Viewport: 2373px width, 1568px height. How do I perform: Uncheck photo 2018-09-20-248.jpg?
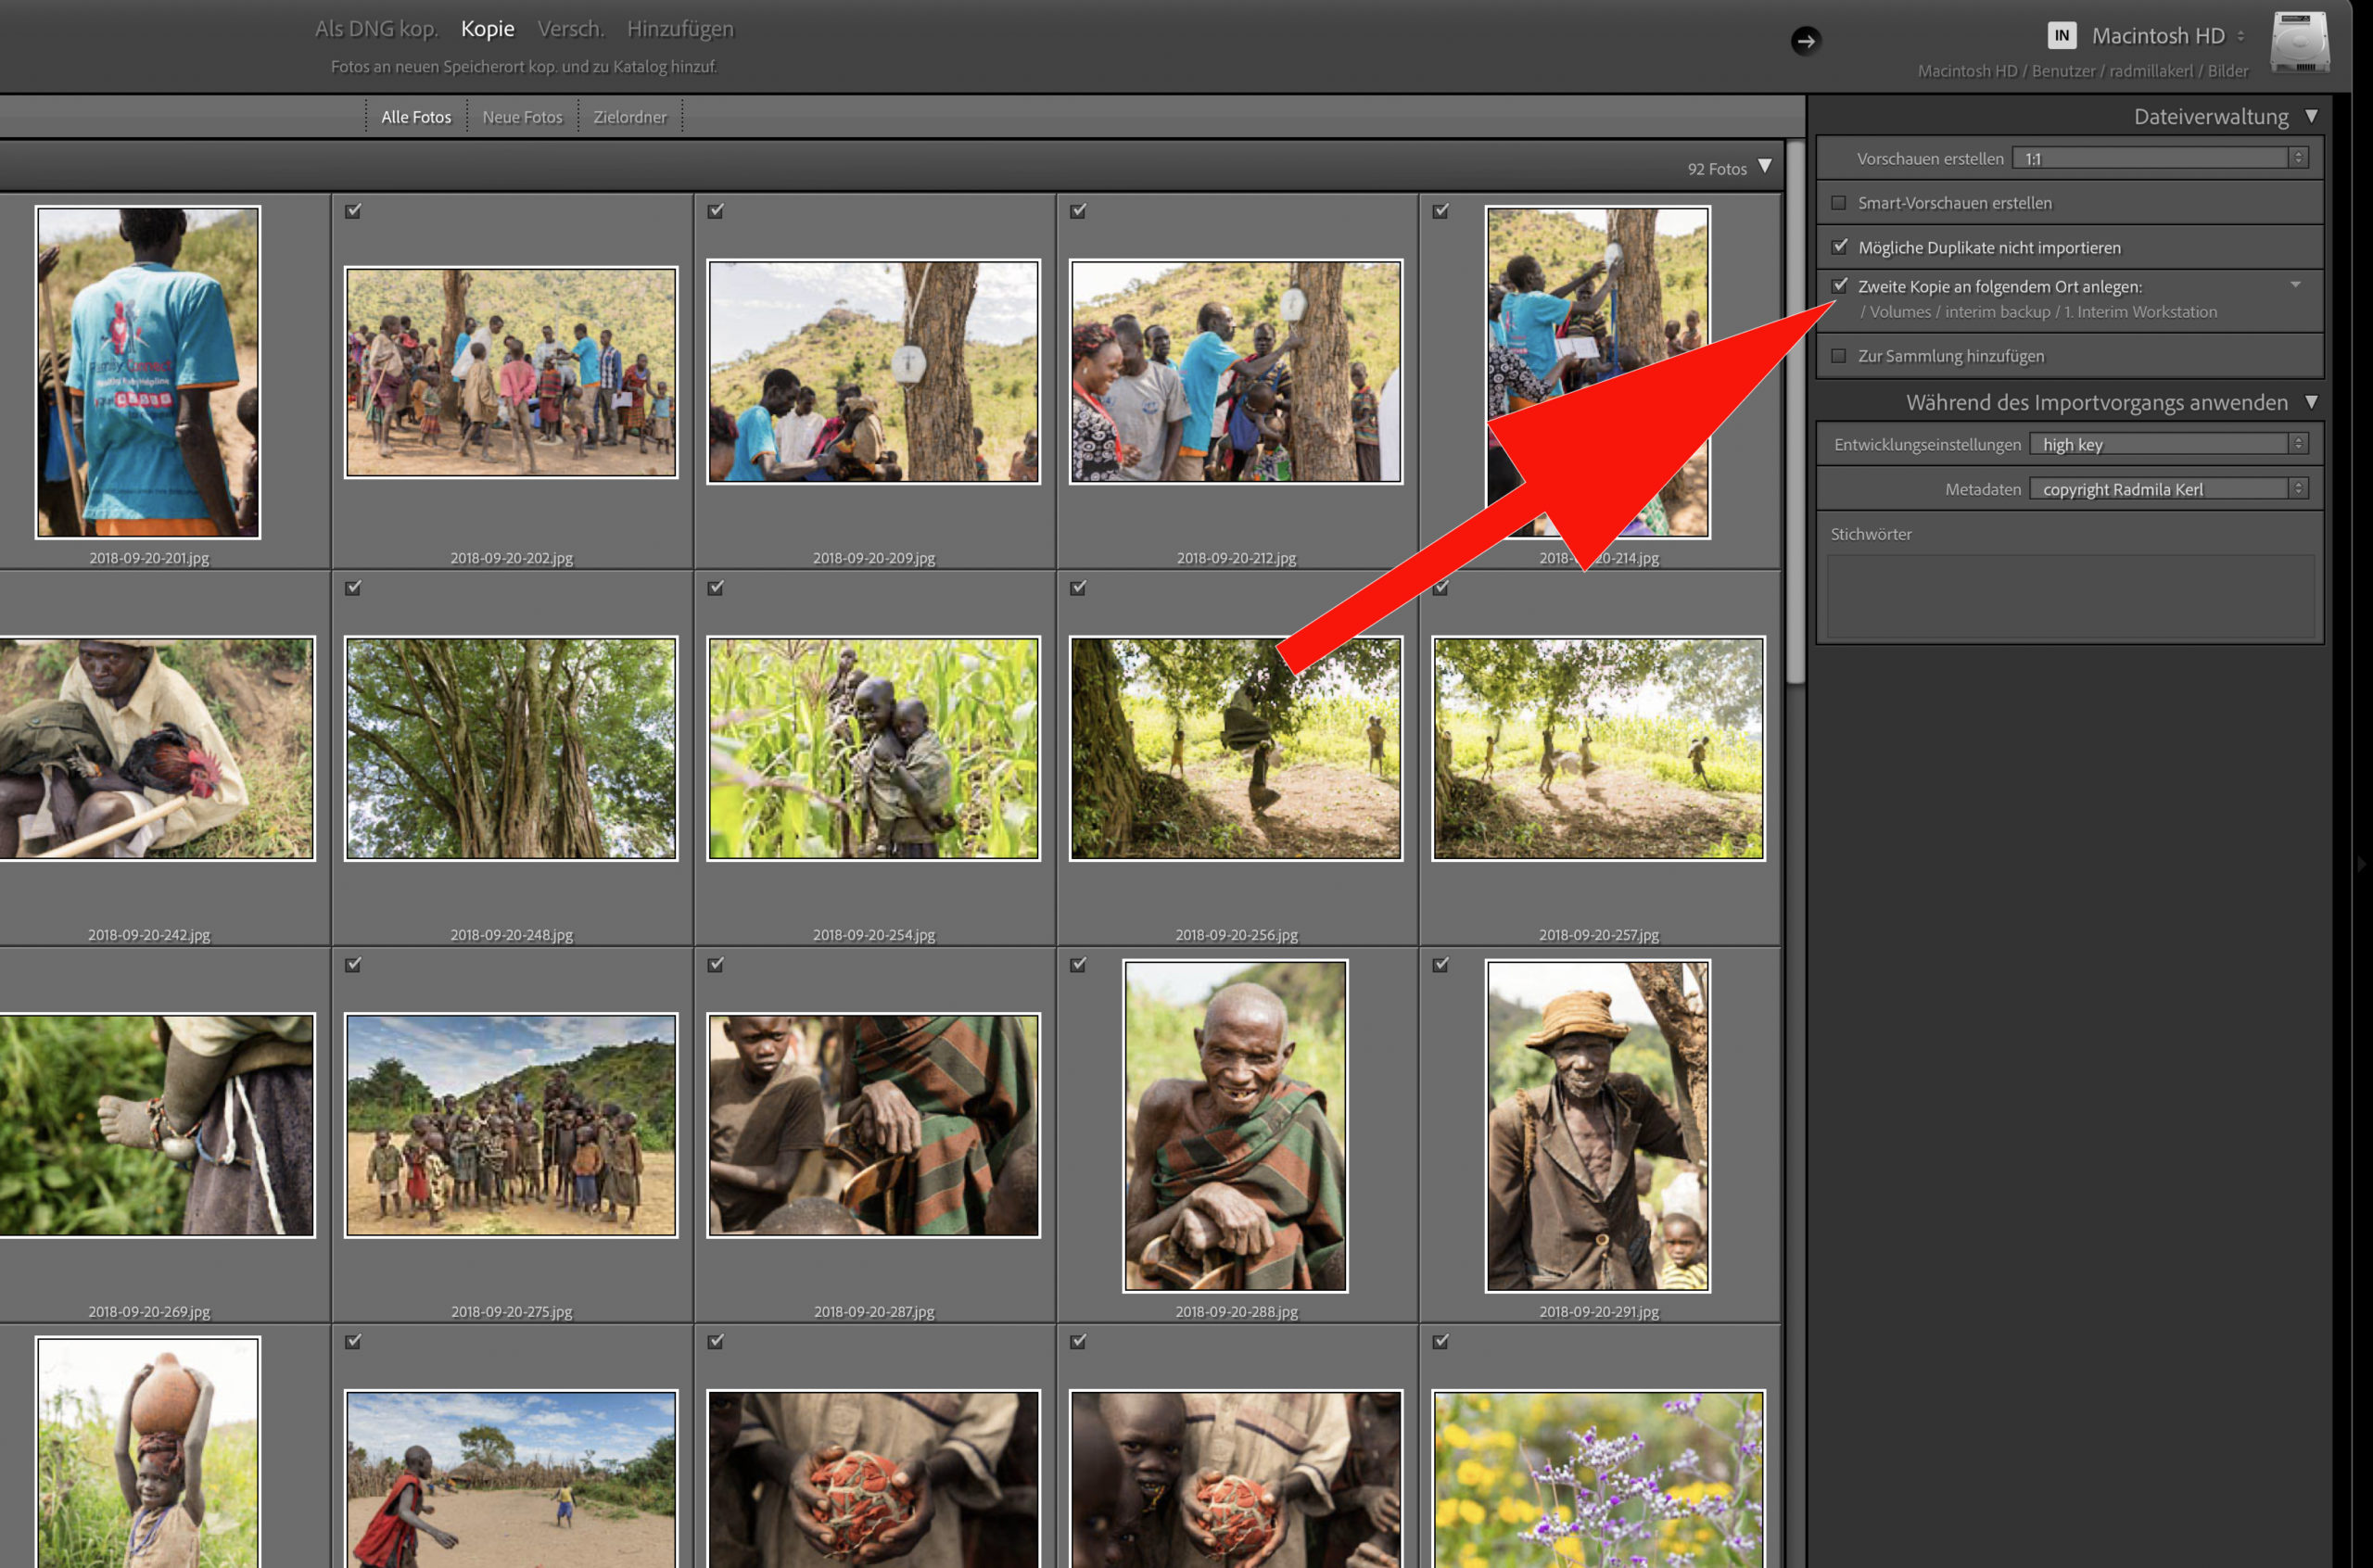(x=353, y=588)
